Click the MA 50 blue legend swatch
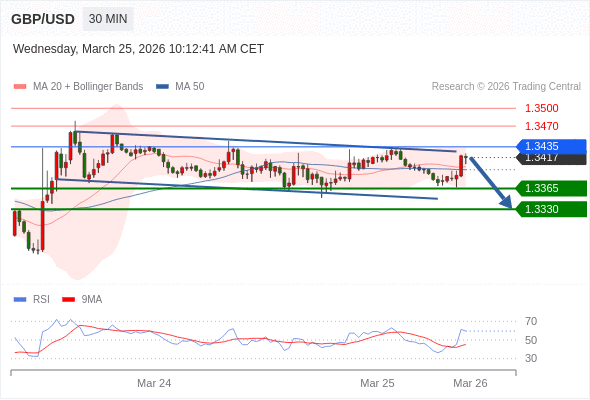Viewport: 590px width, 400px height. 162,87
